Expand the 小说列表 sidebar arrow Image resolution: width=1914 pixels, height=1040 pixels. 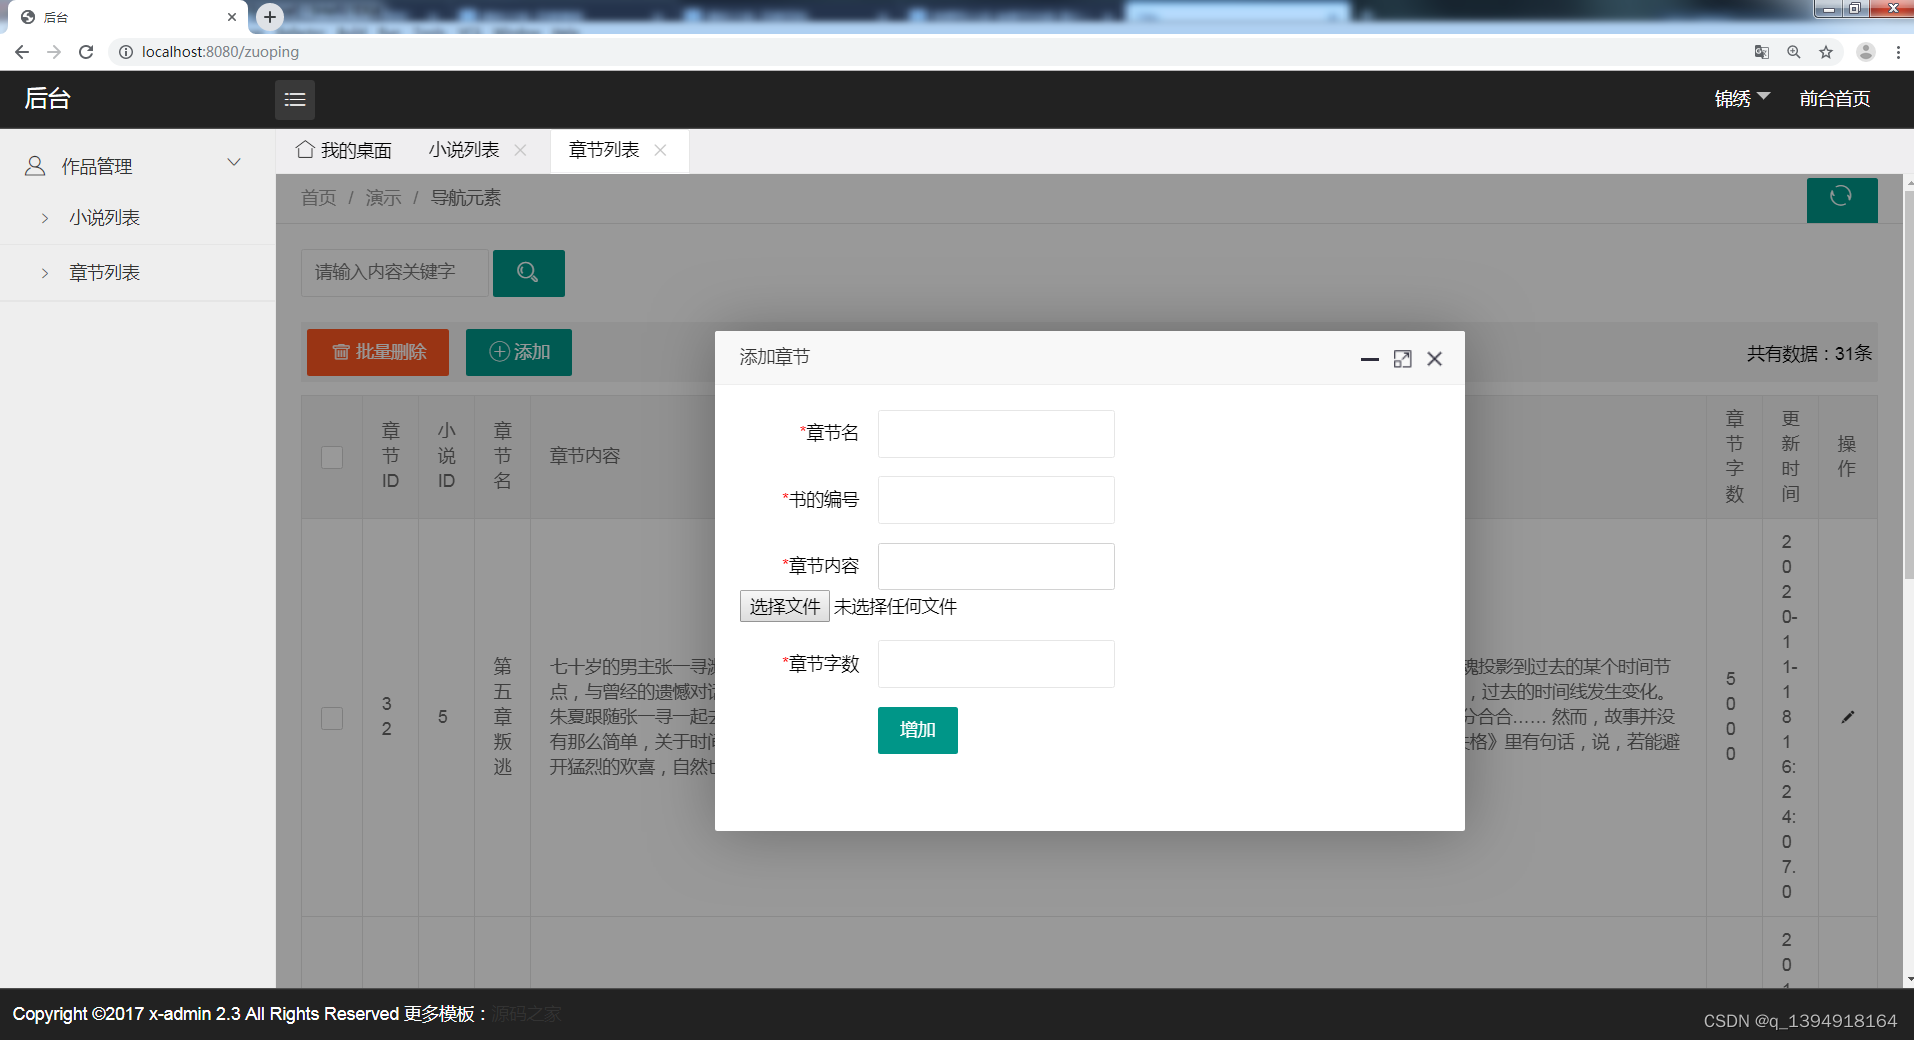click(x=45, y=218)
